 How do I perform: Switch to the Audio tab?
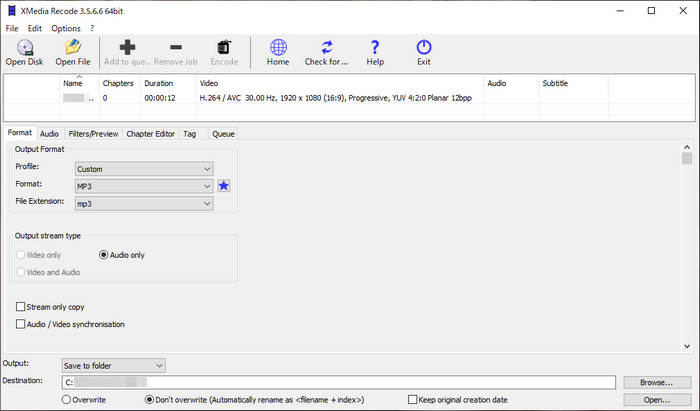[49, 134]
